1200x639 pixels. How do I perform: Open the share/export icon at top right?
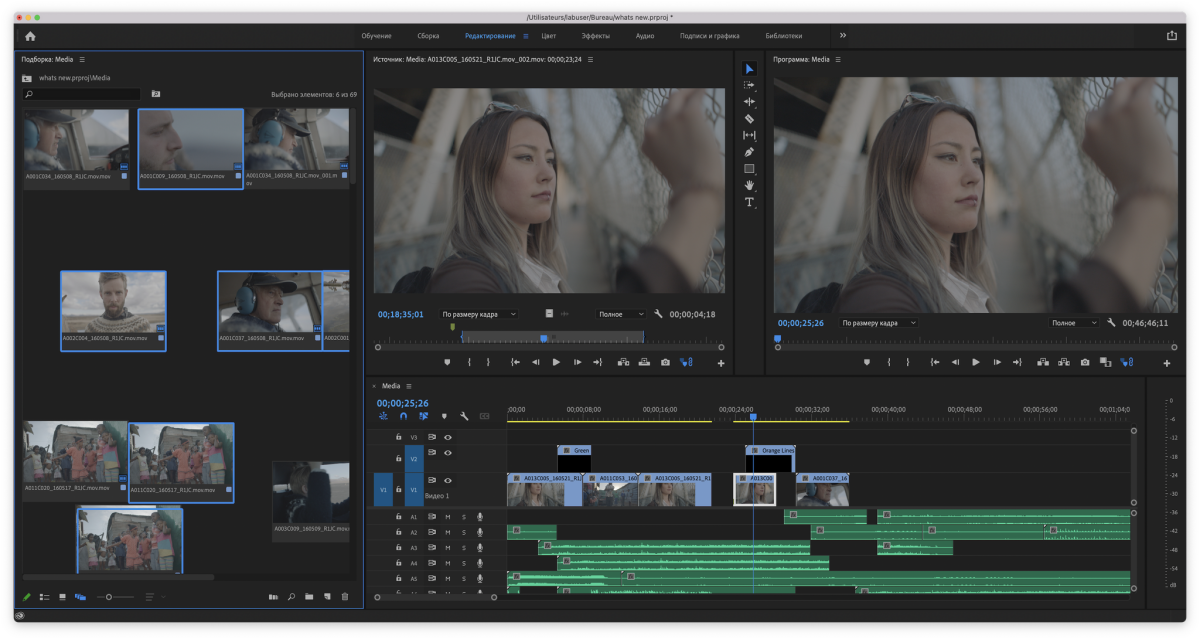(1172, 36)
